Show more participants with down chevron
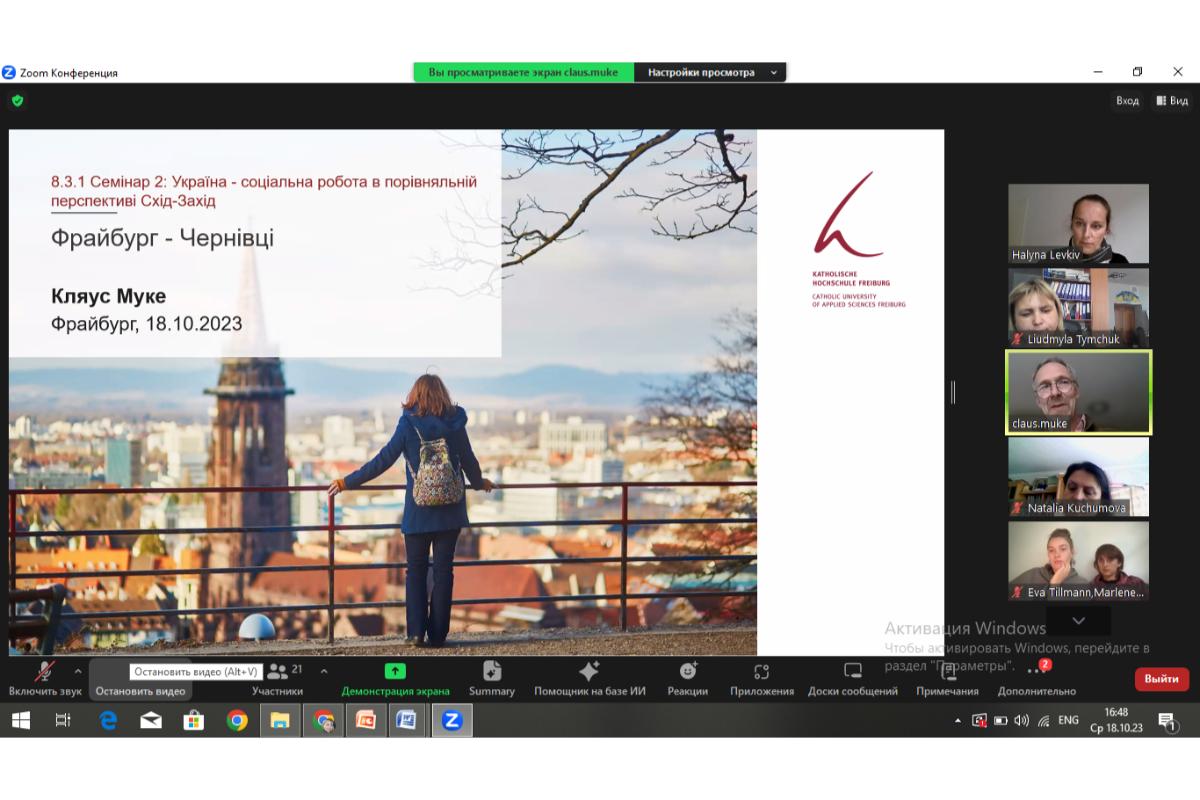The width and height of the screenshot is (1200, 800). pyautogui.click(x=1078, y=620)
